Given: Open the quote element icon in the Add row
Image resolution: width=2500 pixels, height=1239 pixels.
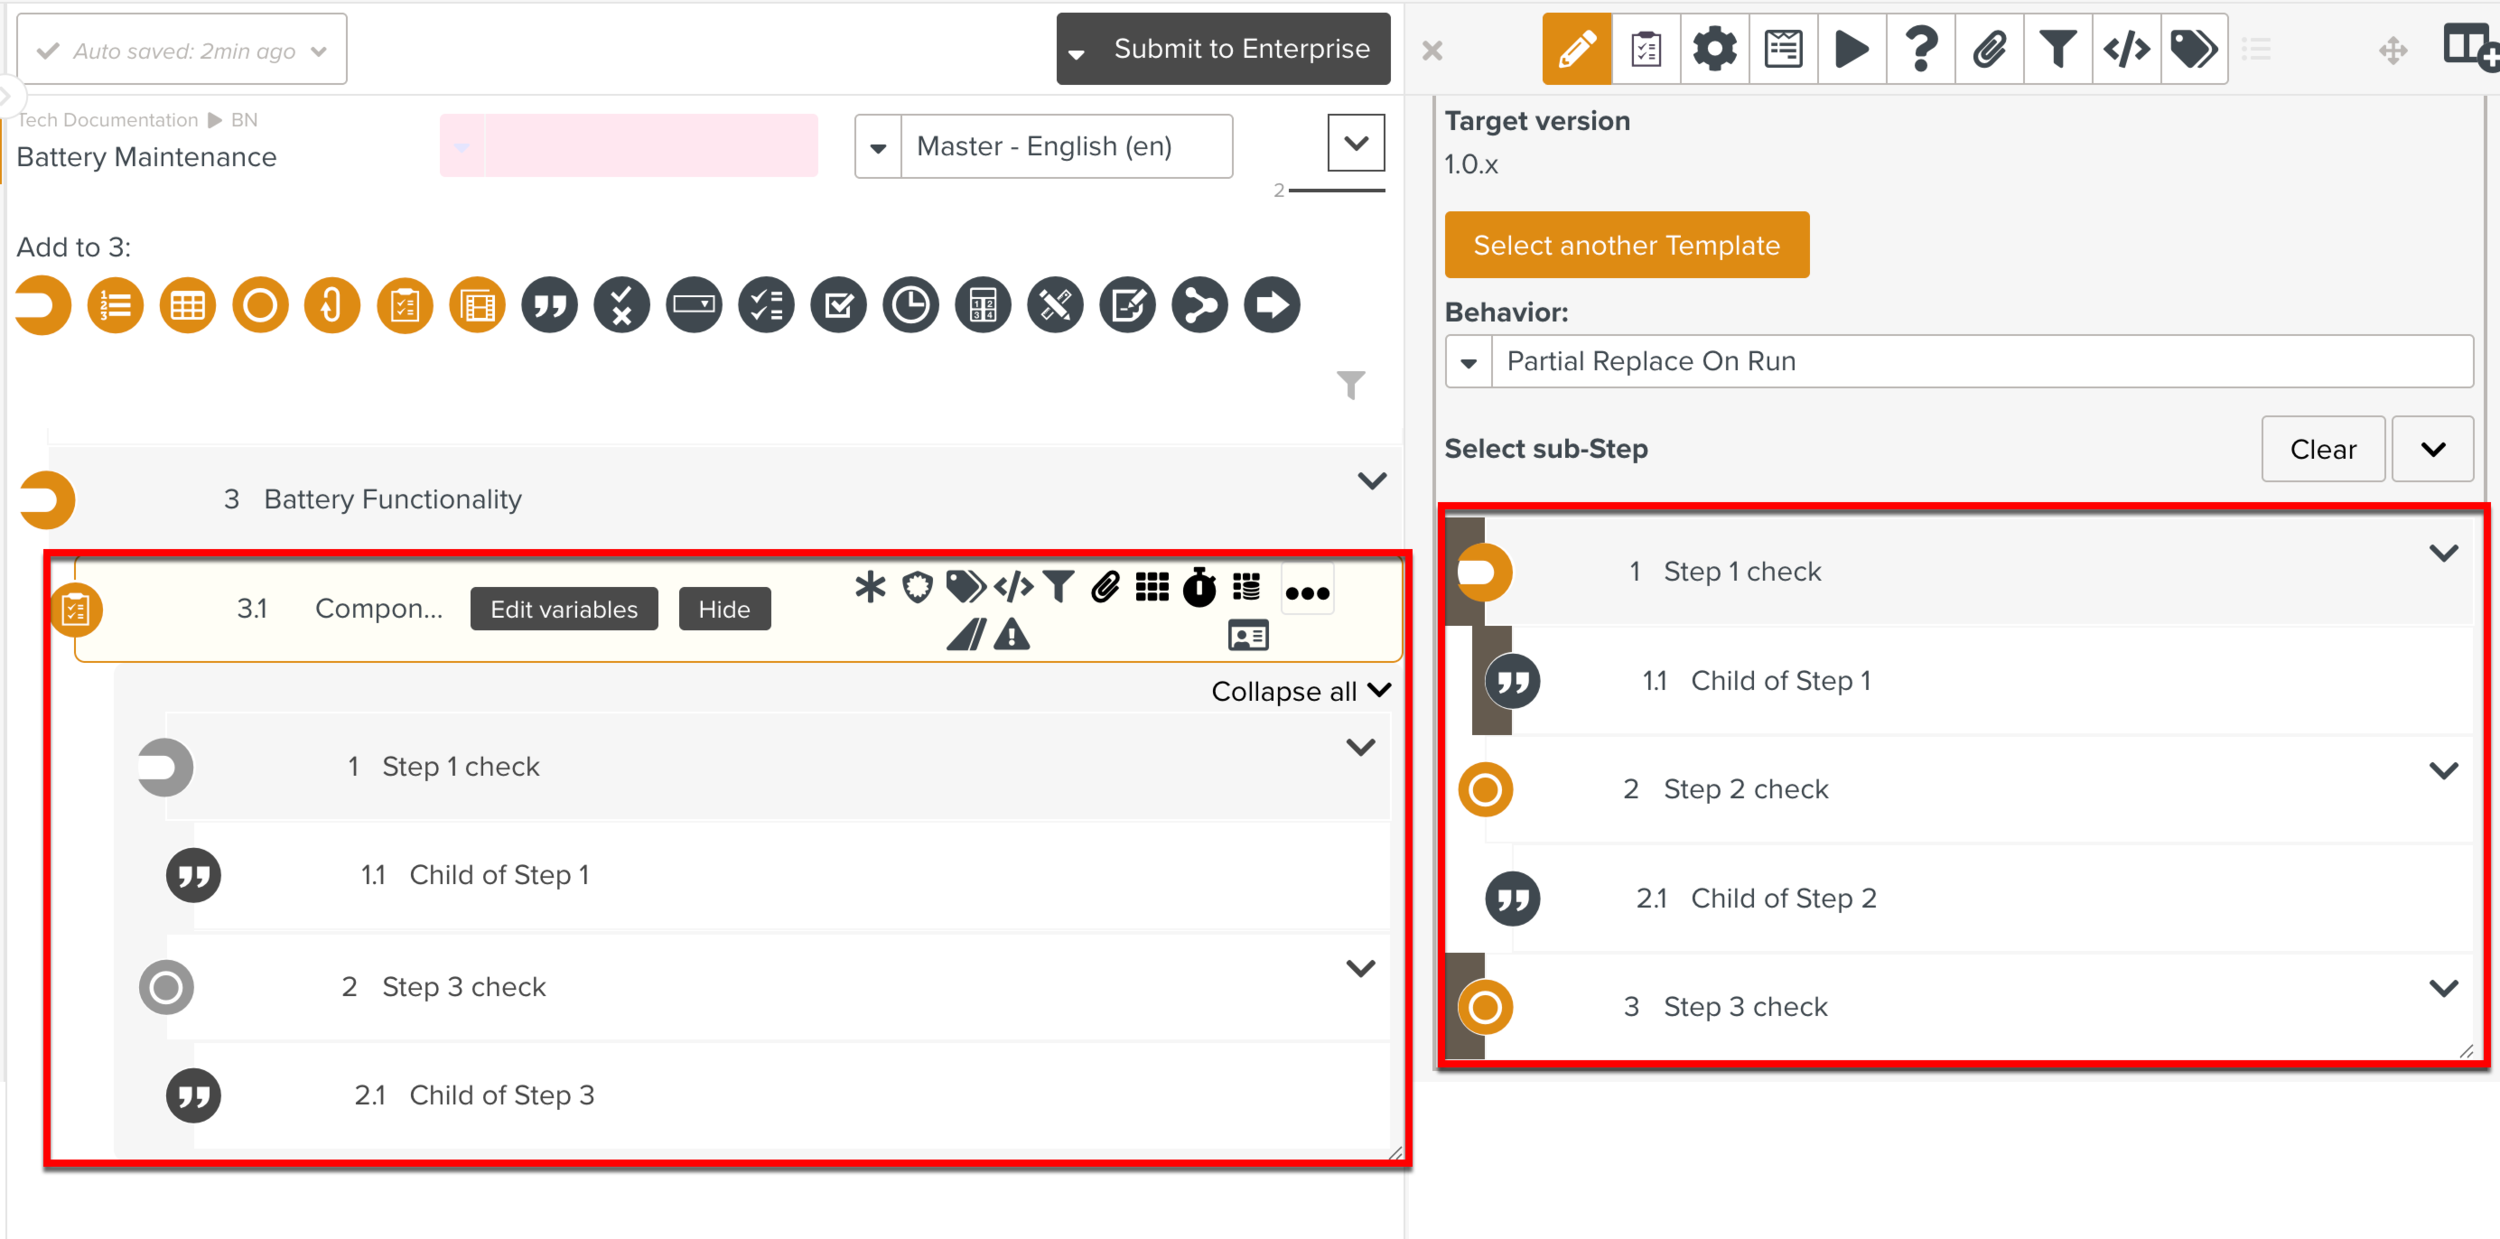Looking at the screenshot, I should pyautogui.click(x=549, y=305).
